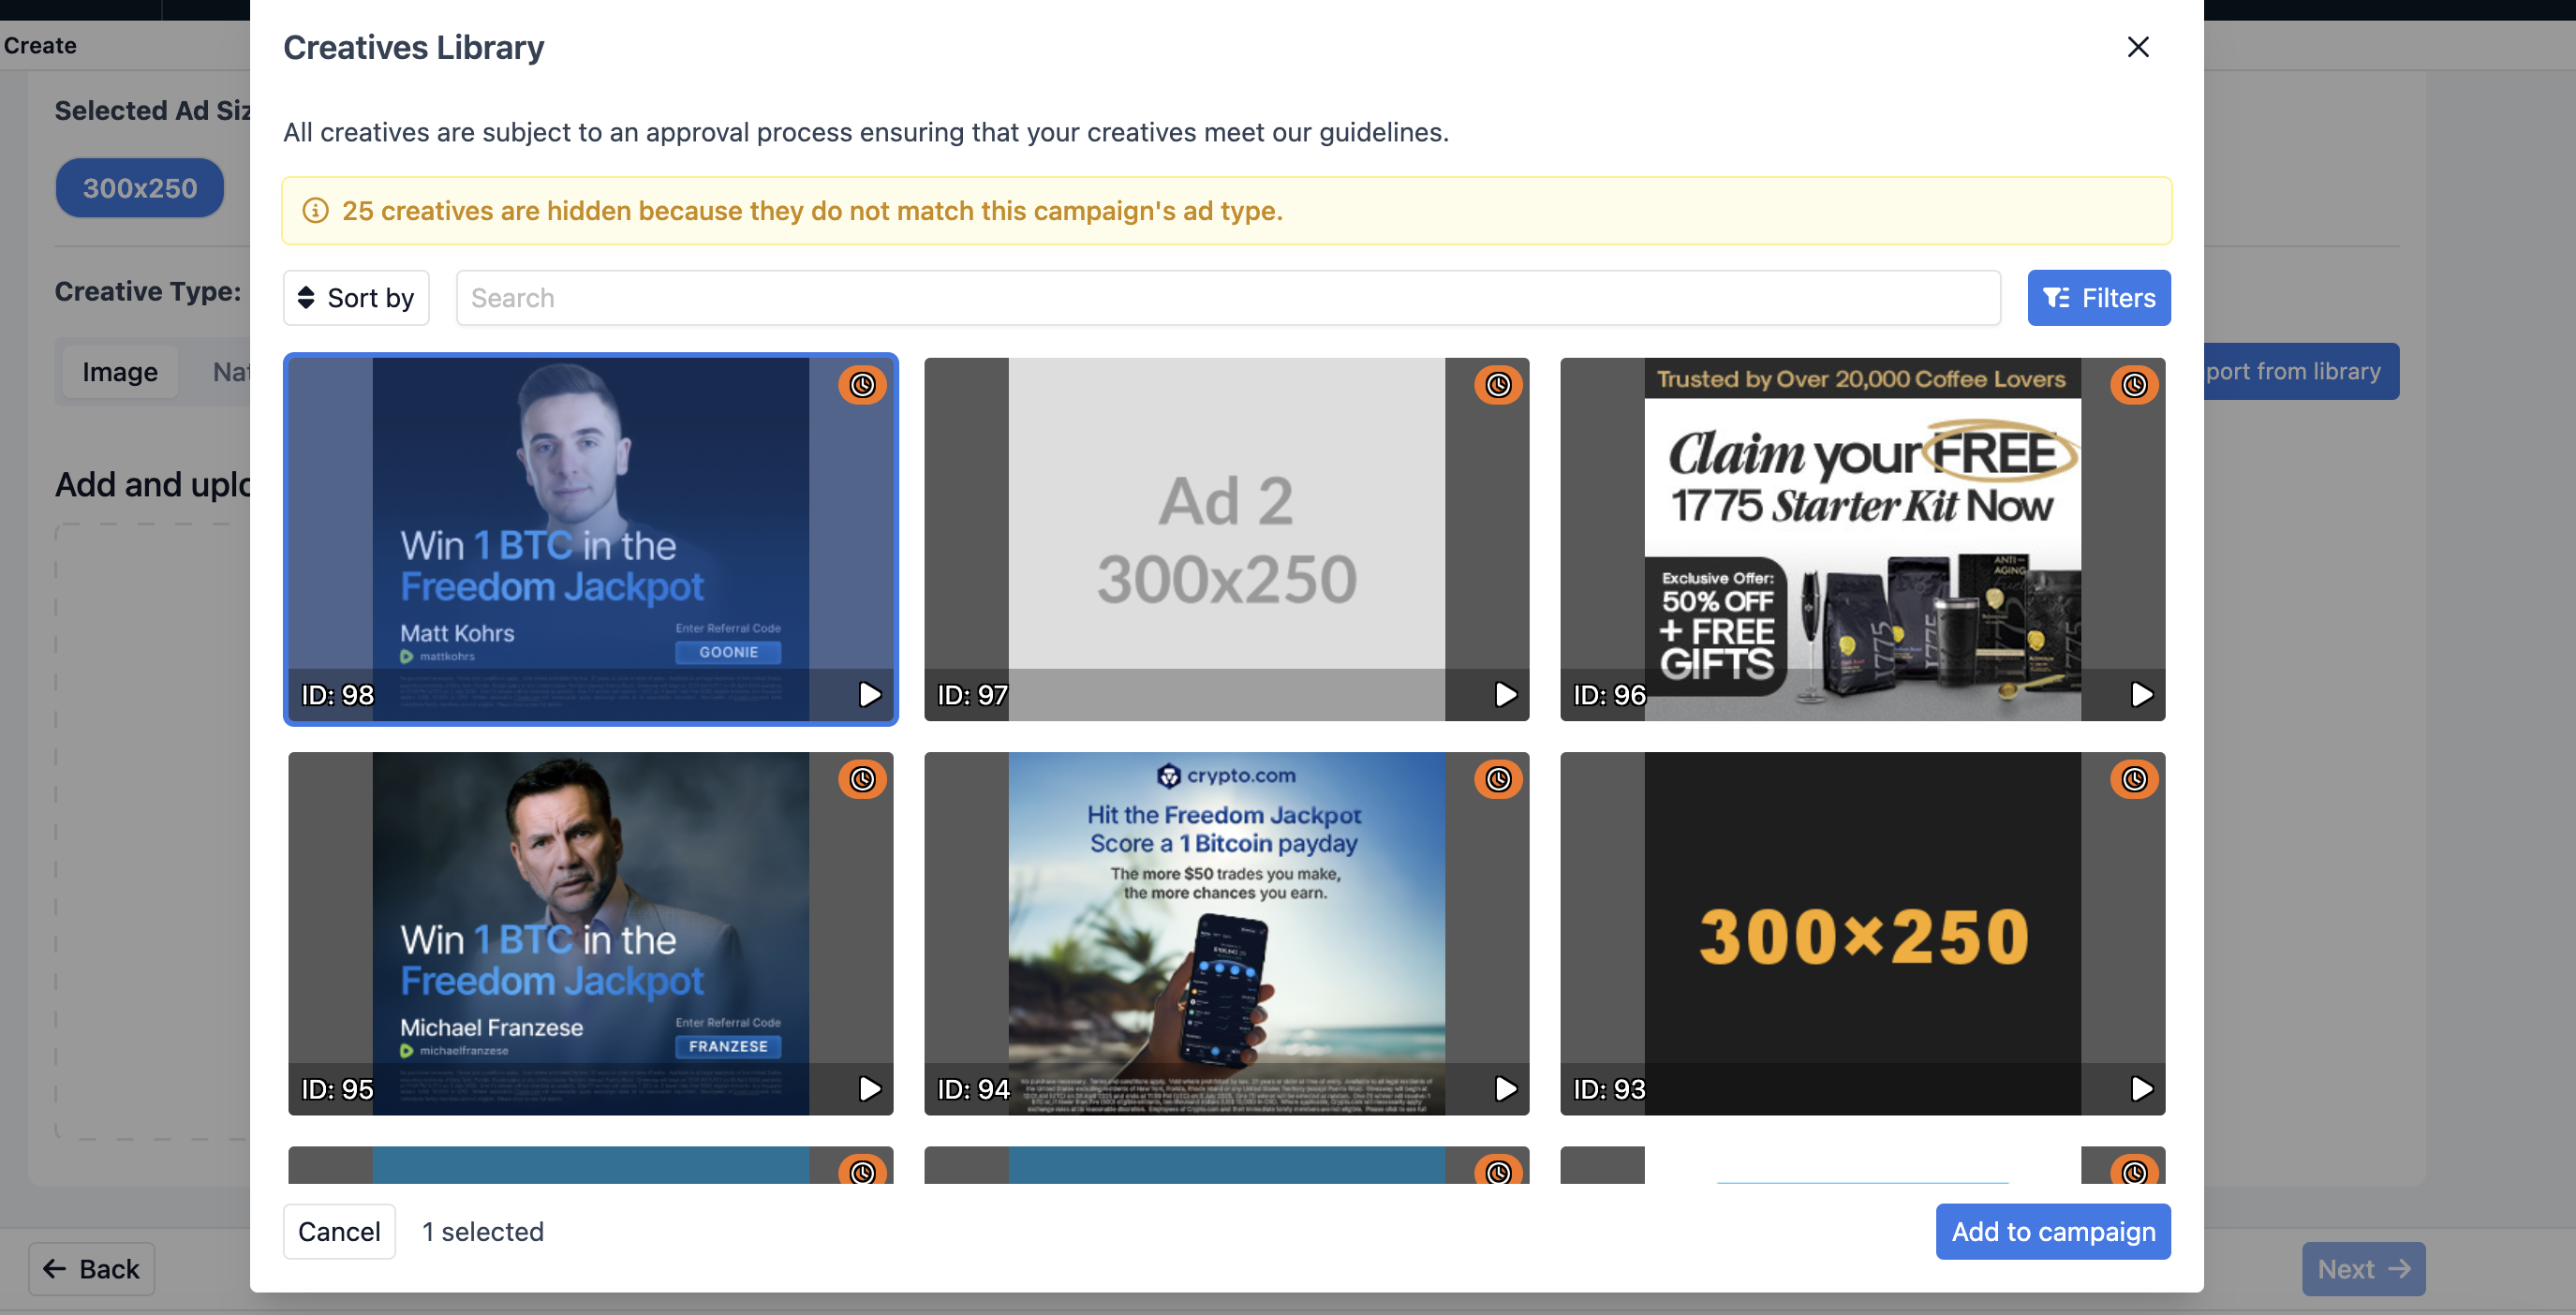Select the 1775 Starter Kit coffee creative
The height and width of the screenshot is (1315, 2576).
tap(1862, 539)
